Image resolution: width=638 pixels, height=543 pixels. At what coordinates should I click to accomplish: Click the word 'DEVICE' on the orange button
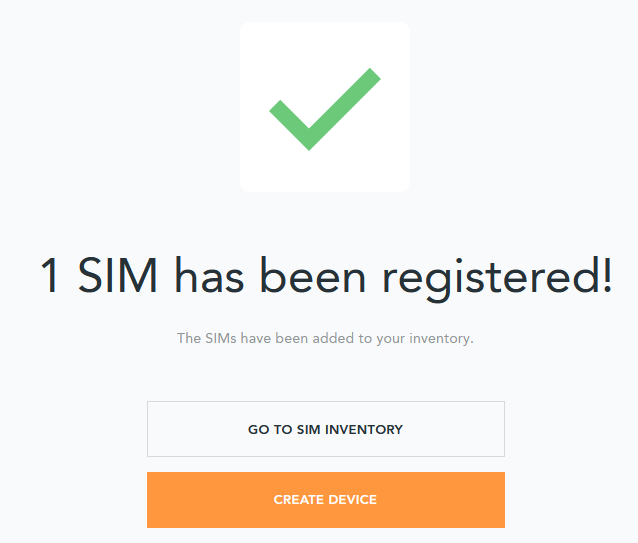(x=352, y=499)
